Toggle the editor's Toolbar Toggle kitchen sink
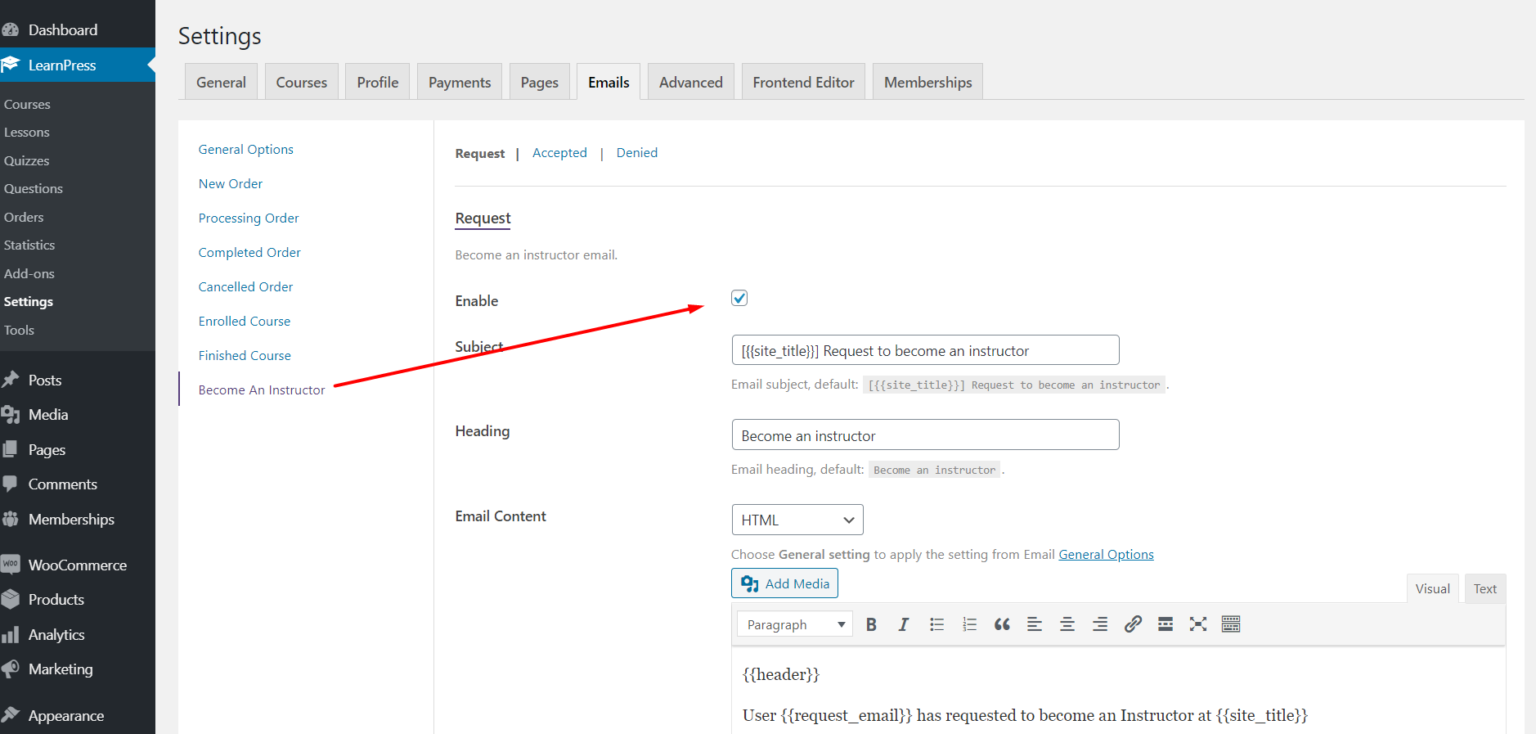Screen dimensions: 1536x734 (x=1230, y=623)
